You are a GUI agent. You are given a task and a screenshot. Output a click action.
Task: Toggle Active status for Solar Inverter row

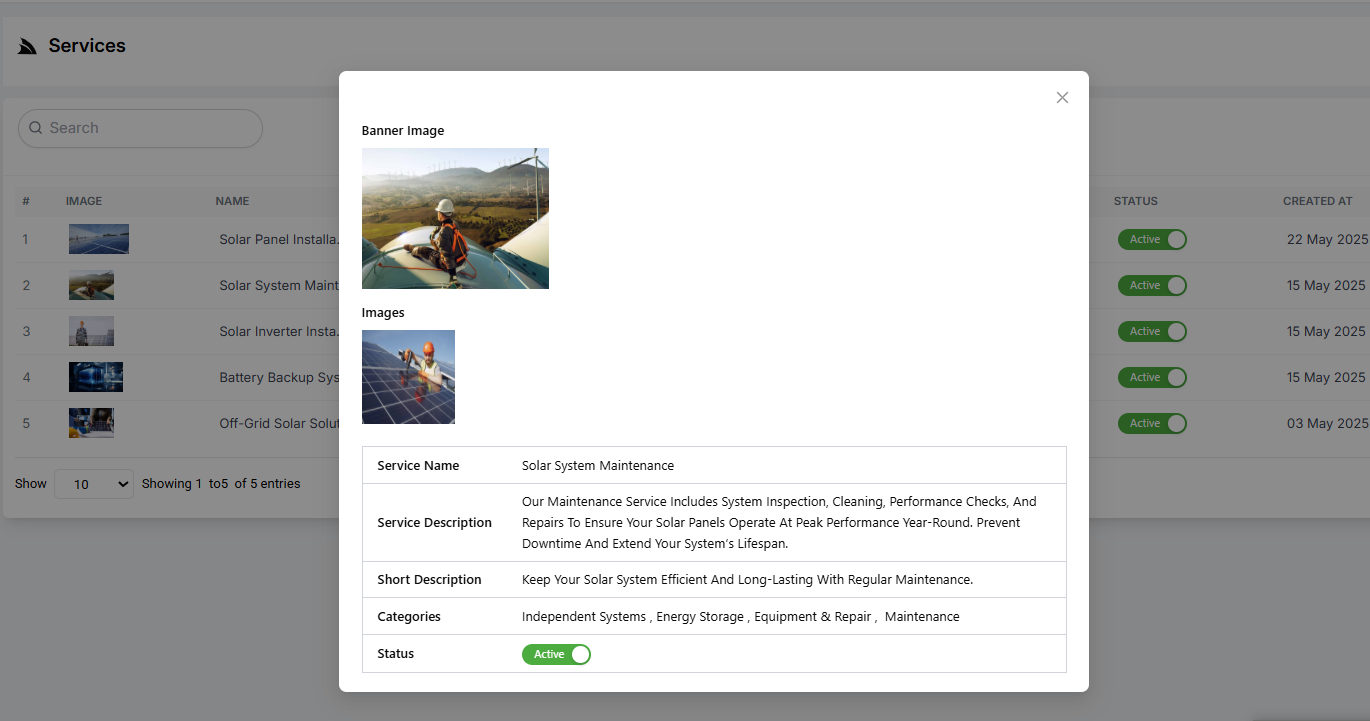[1152, 331]
